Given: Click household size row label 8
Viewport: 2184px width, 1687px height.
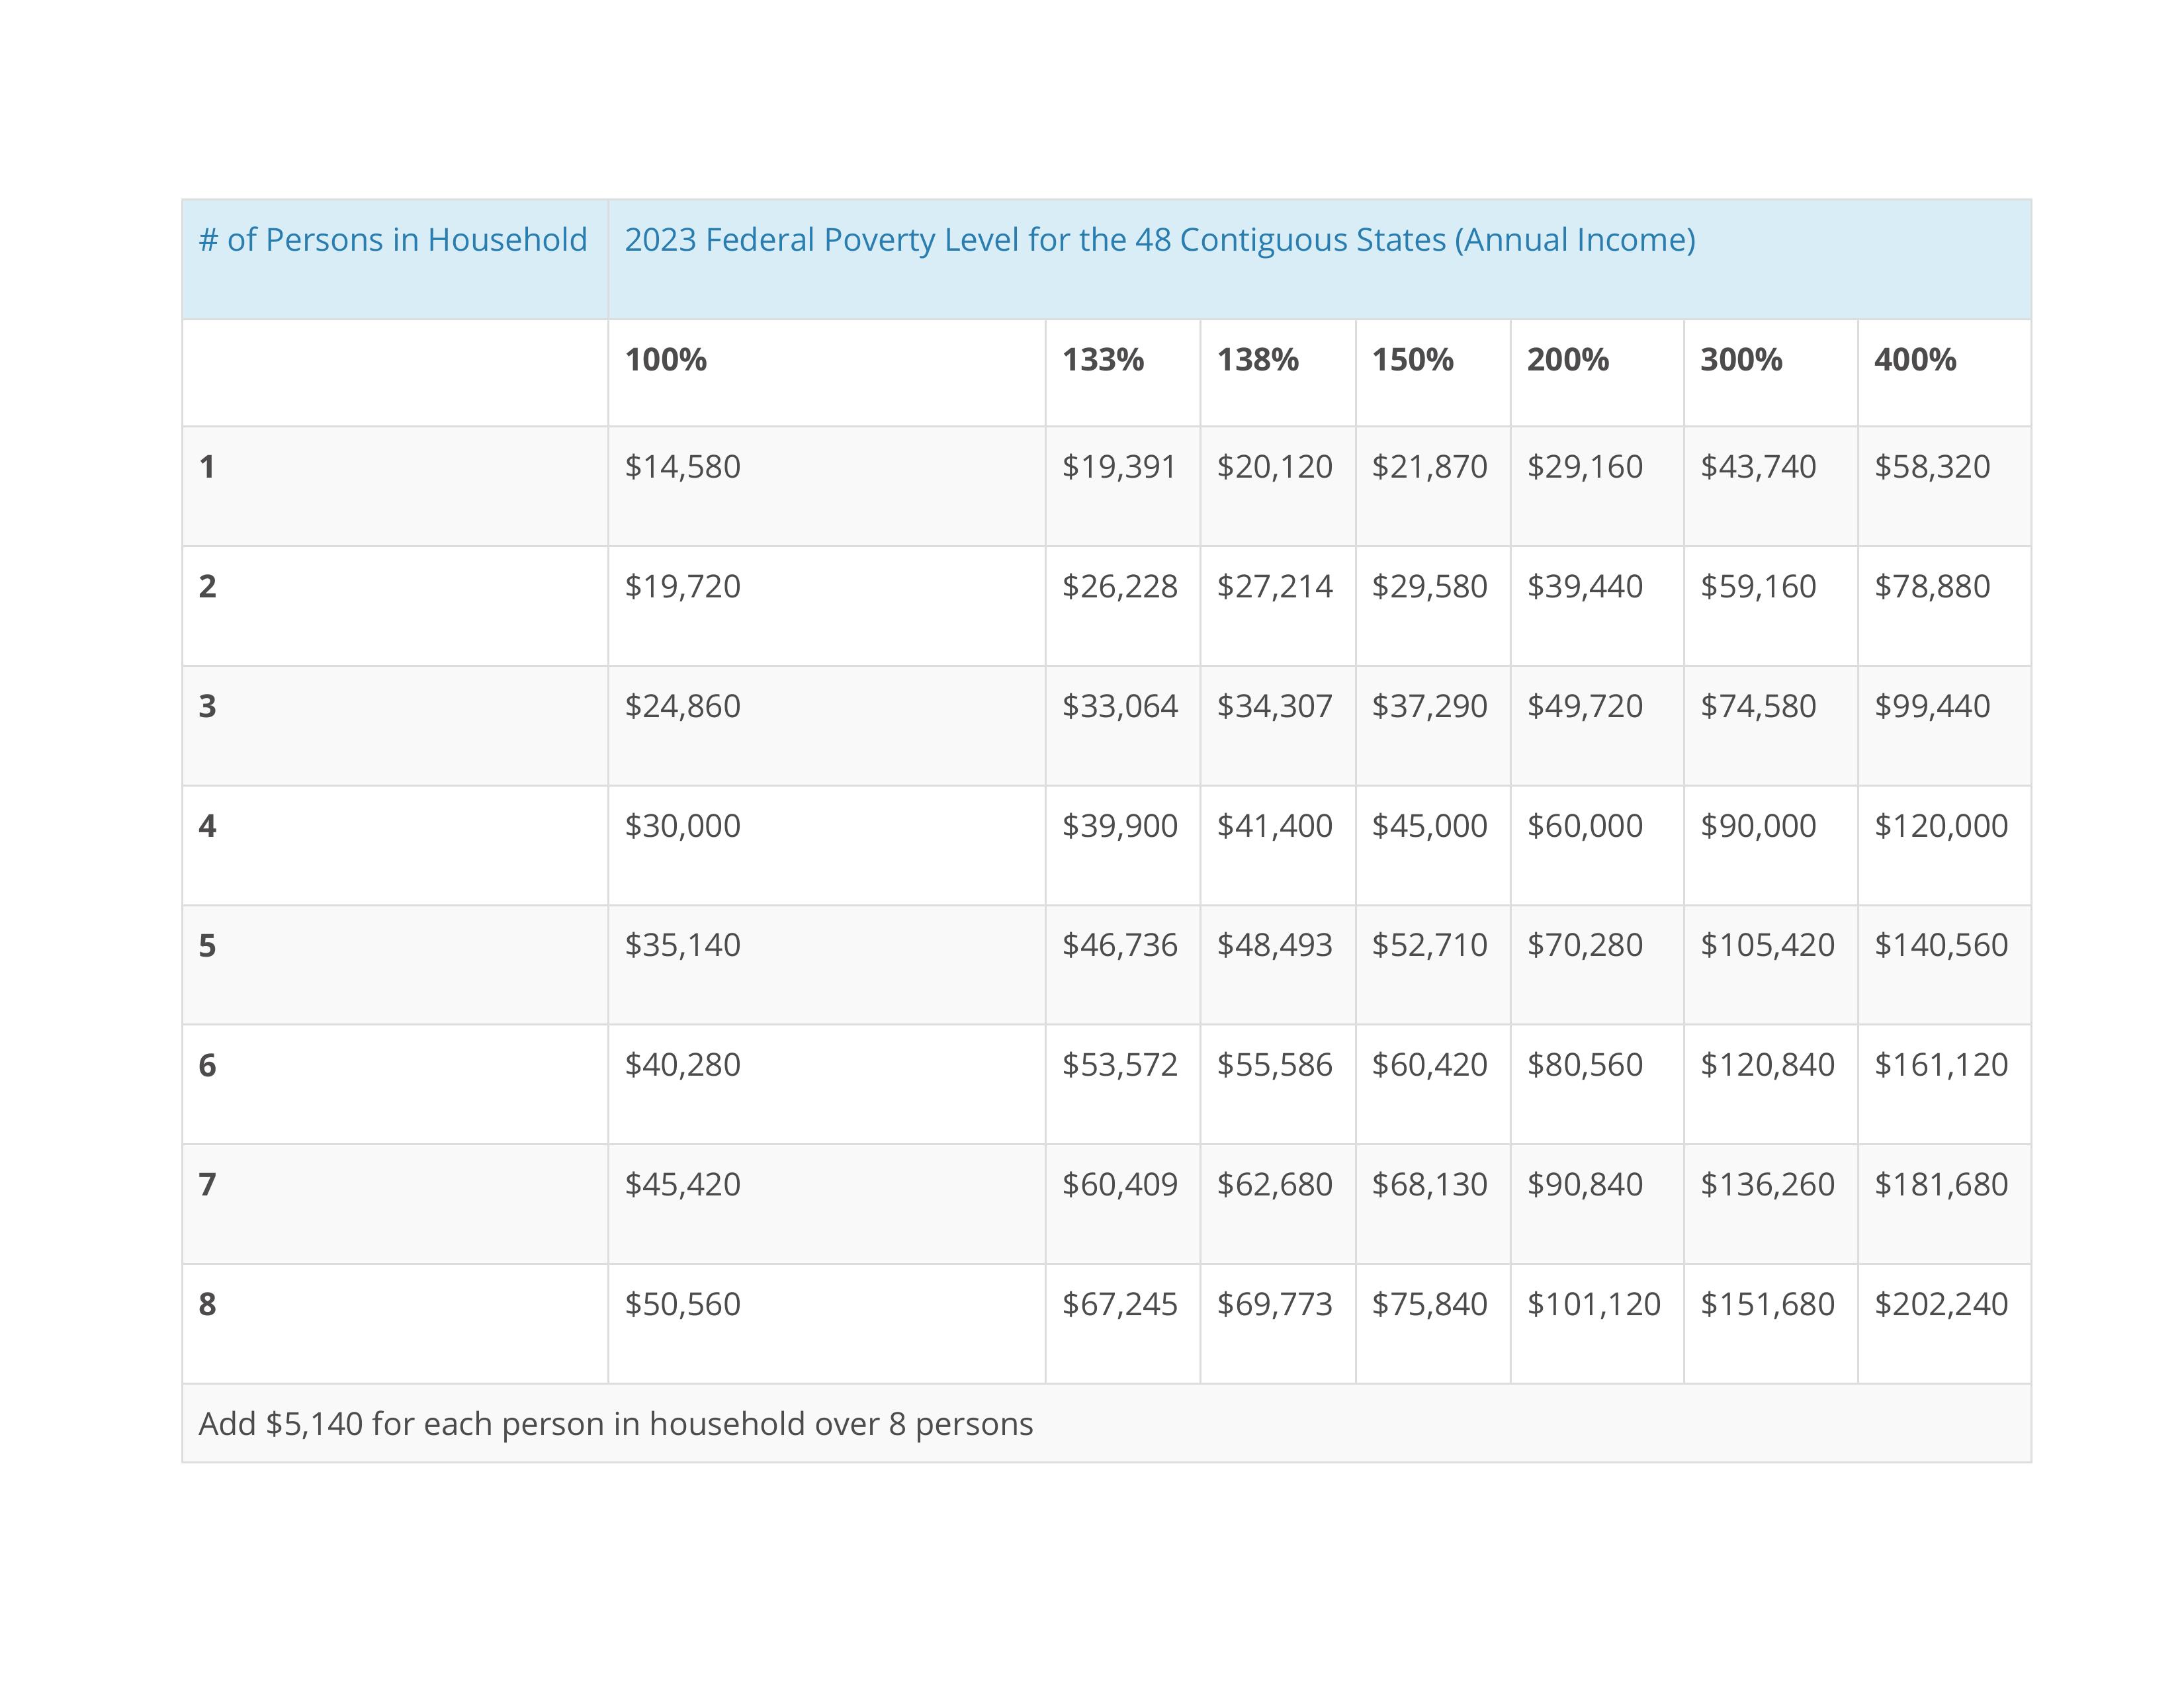Looking at the screenshot, I should (x=207, y=1305).
